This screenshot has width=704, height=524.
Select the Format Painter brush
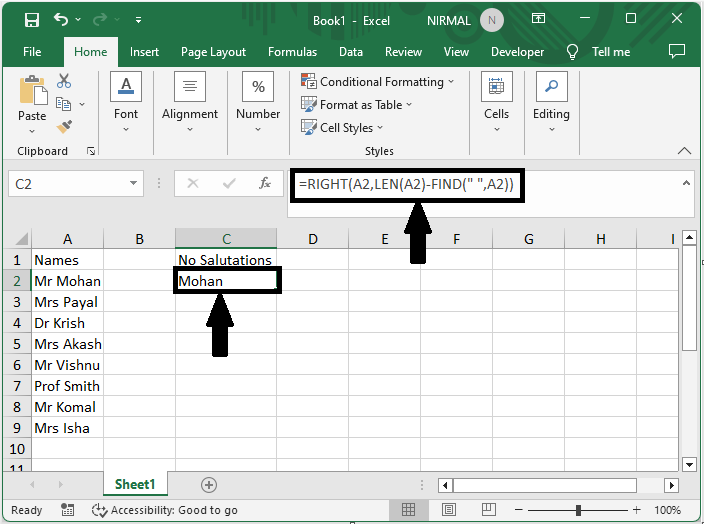[x=65, y=127]
